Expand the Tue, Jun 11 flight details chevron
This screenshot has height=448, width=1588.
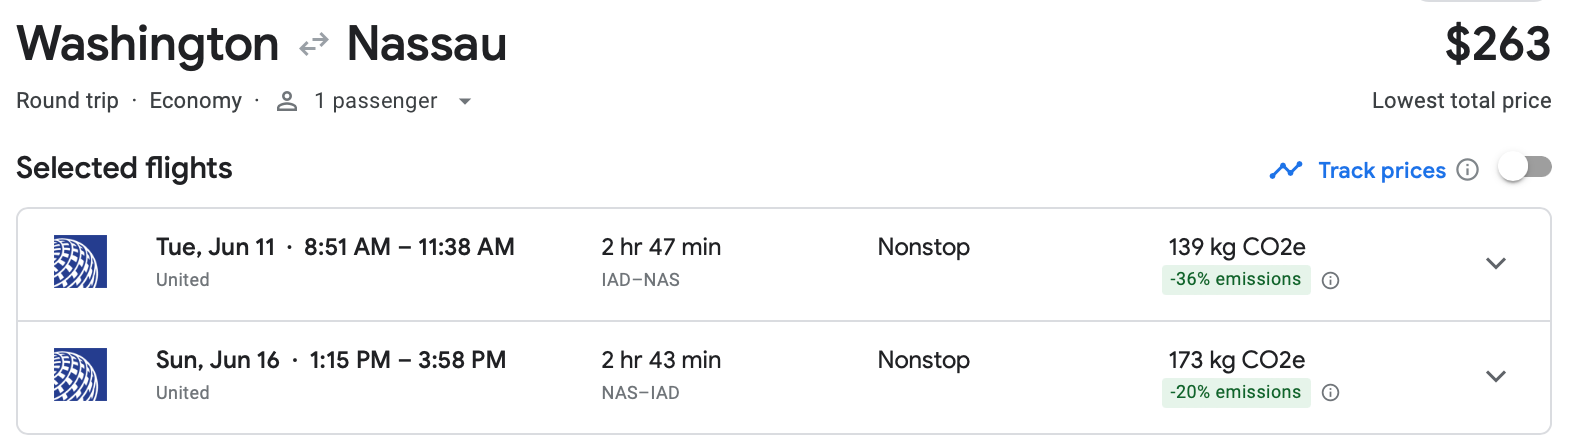coord(1495,264)
